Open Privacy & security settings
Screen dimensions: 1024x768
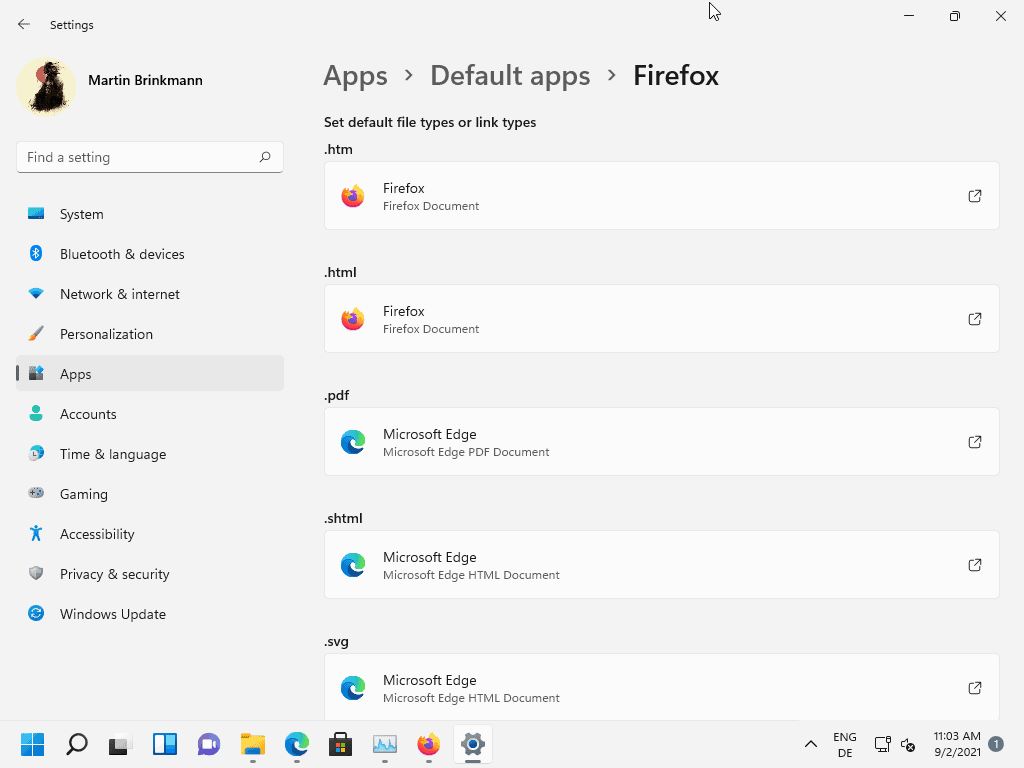150,574
